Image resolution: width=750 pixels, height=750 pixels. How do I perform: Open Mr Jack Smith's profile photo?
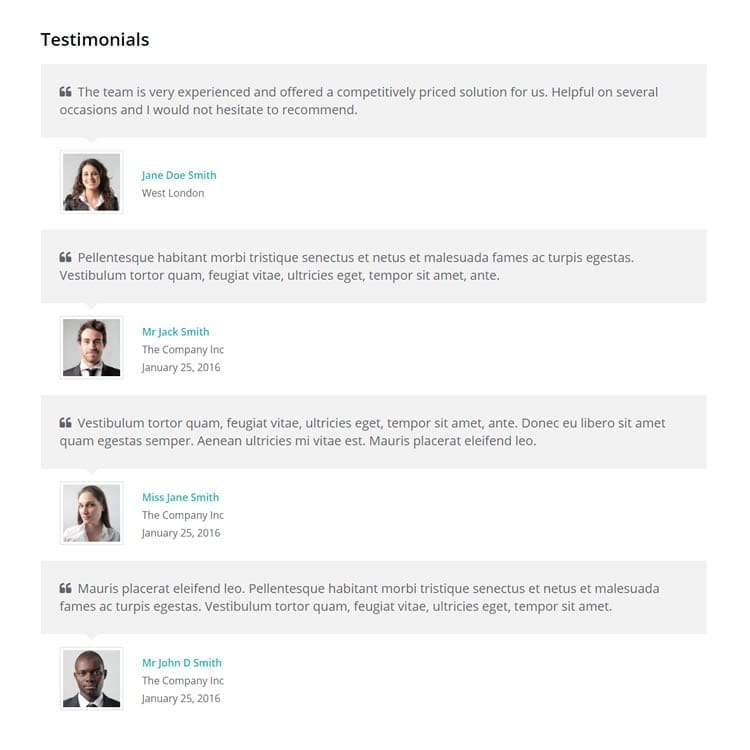(91, 347)
